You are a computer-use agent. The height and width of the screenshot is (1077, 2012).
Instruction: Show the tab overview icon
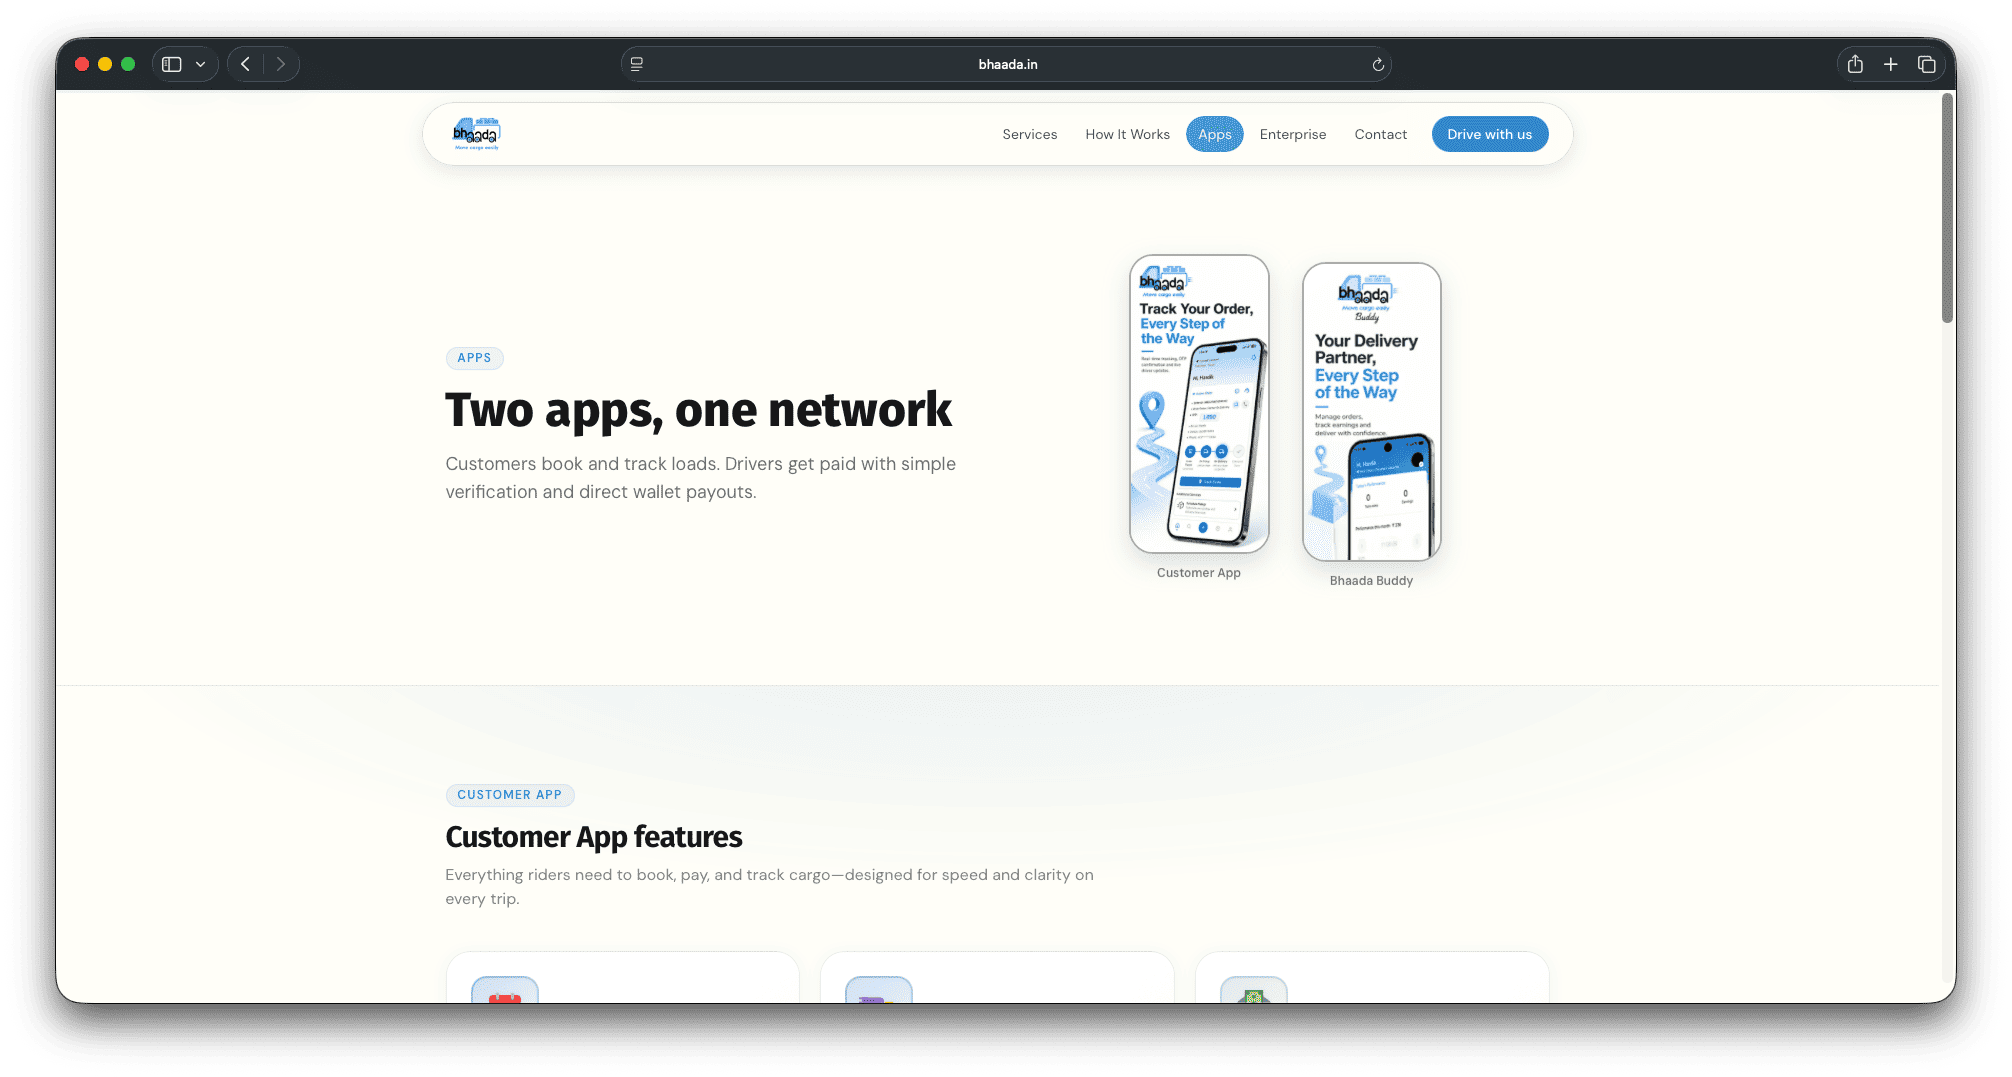[x=1927, y=64]
